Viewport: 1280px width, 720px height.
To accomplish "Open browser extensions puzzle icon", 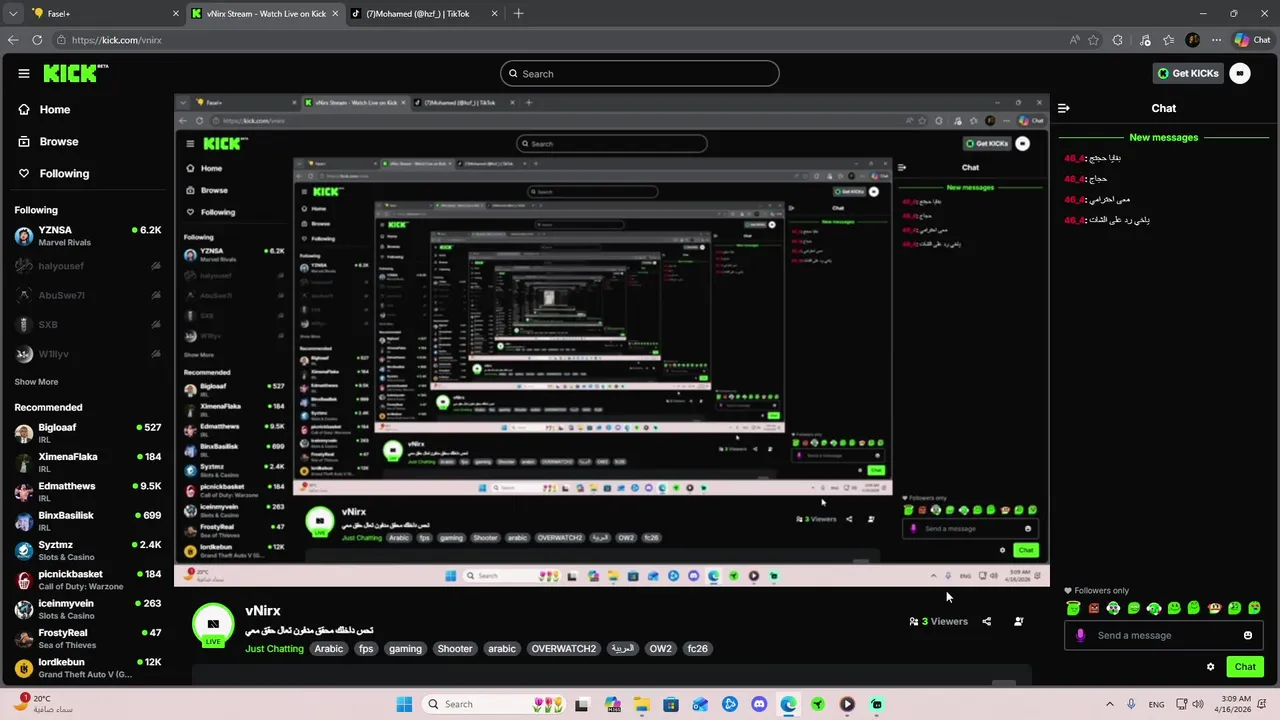I will 1118,40.
